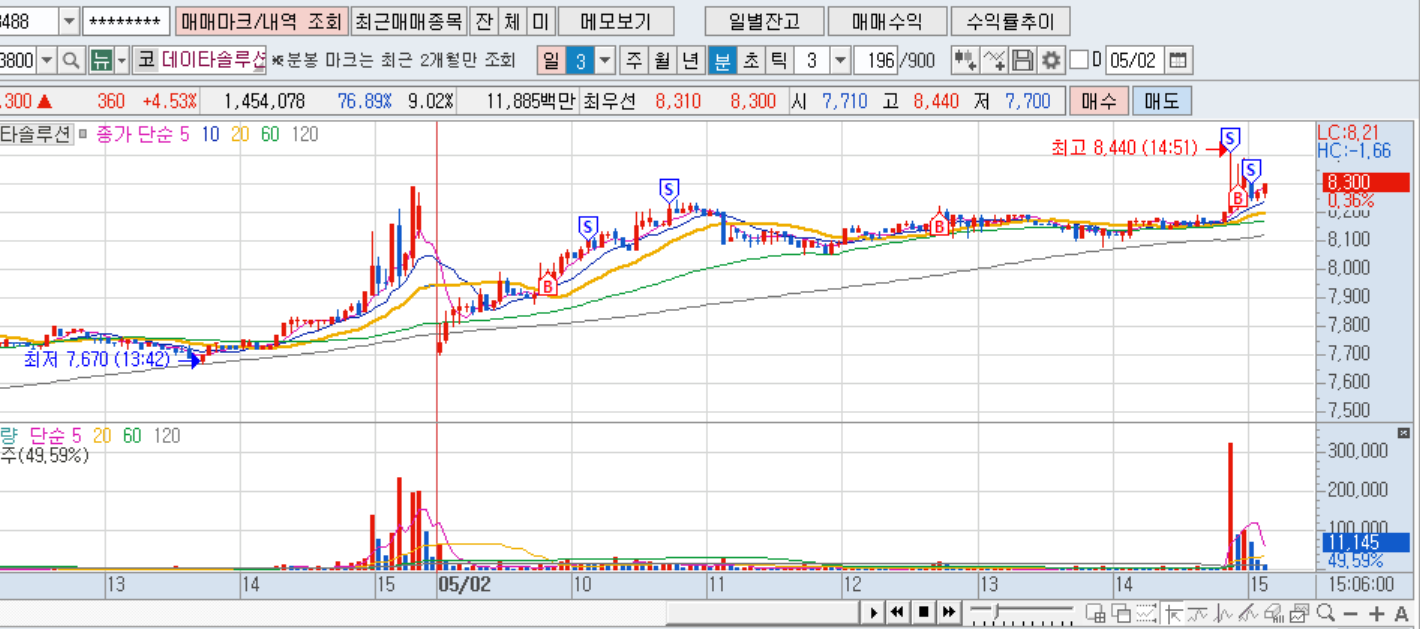Click the rewind double-arrow replay button
Viewport: 1420px width, 629px height.
[899, 612]
